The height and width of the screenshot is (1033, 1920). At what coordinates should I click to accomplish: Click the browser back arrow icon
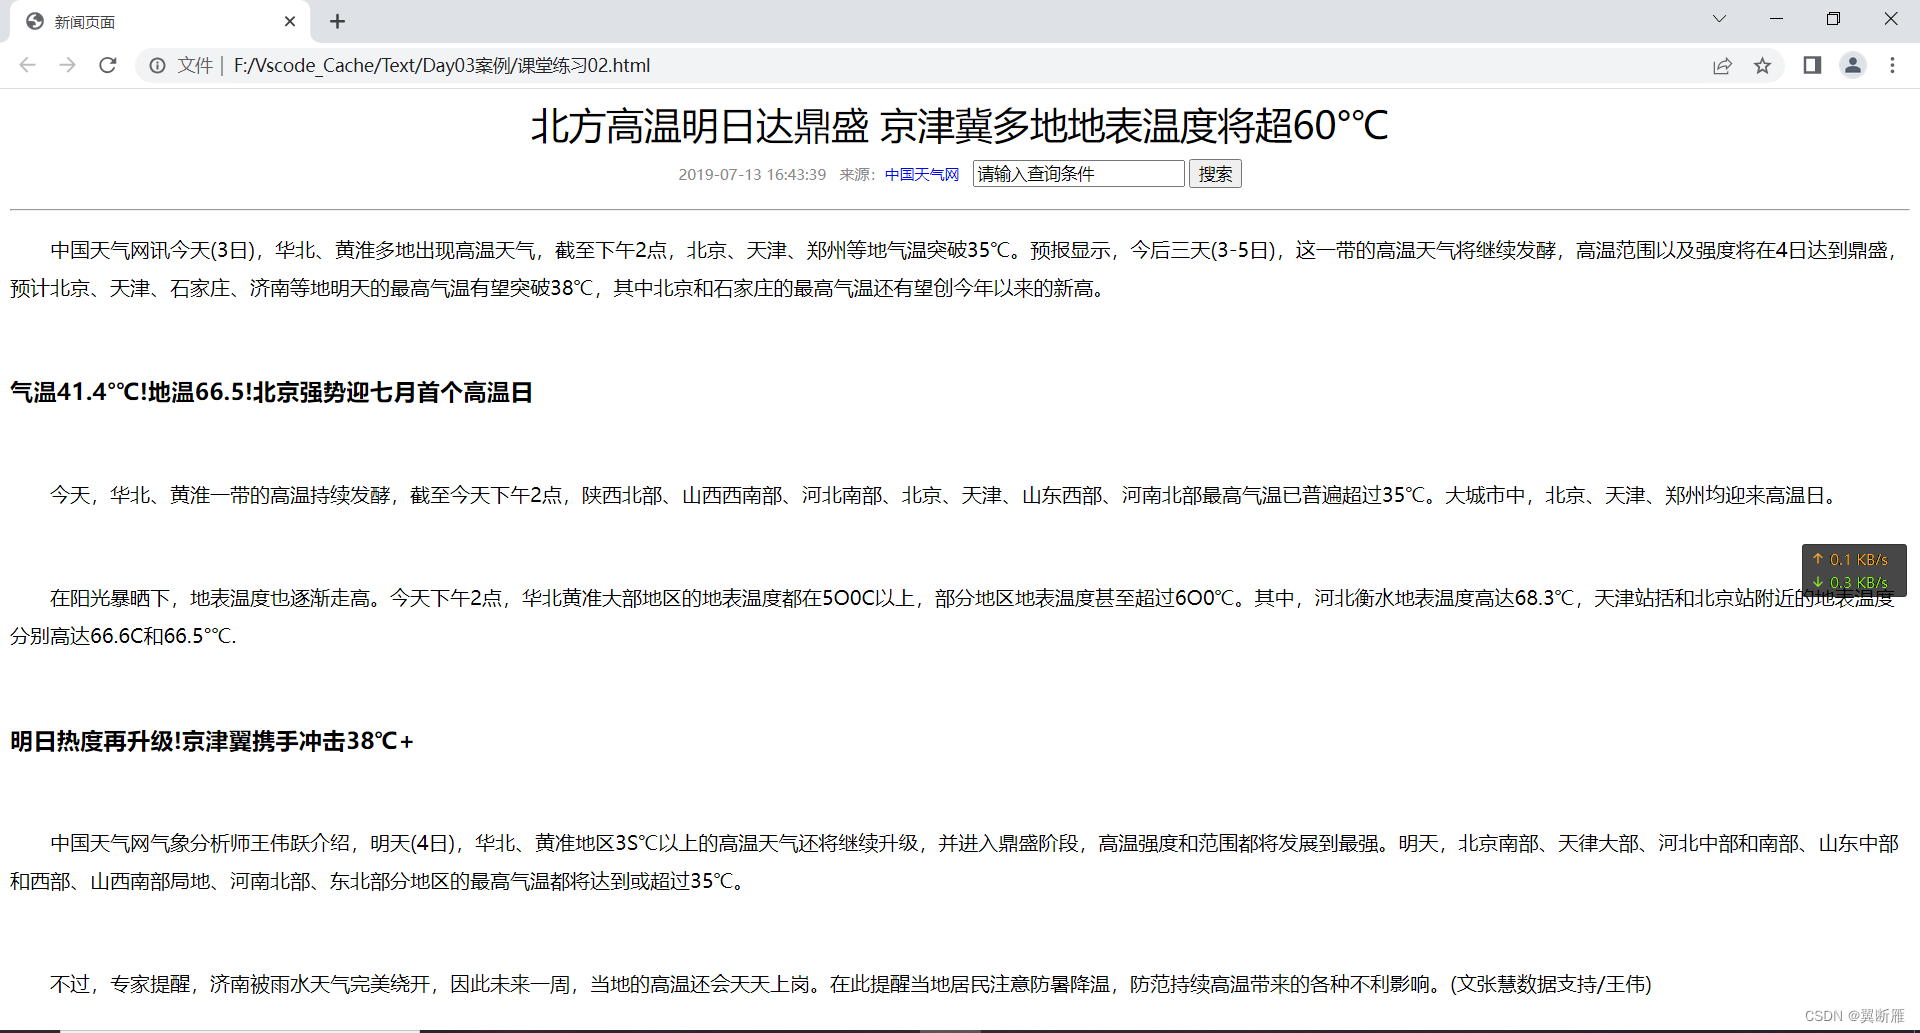coord(26,65)
